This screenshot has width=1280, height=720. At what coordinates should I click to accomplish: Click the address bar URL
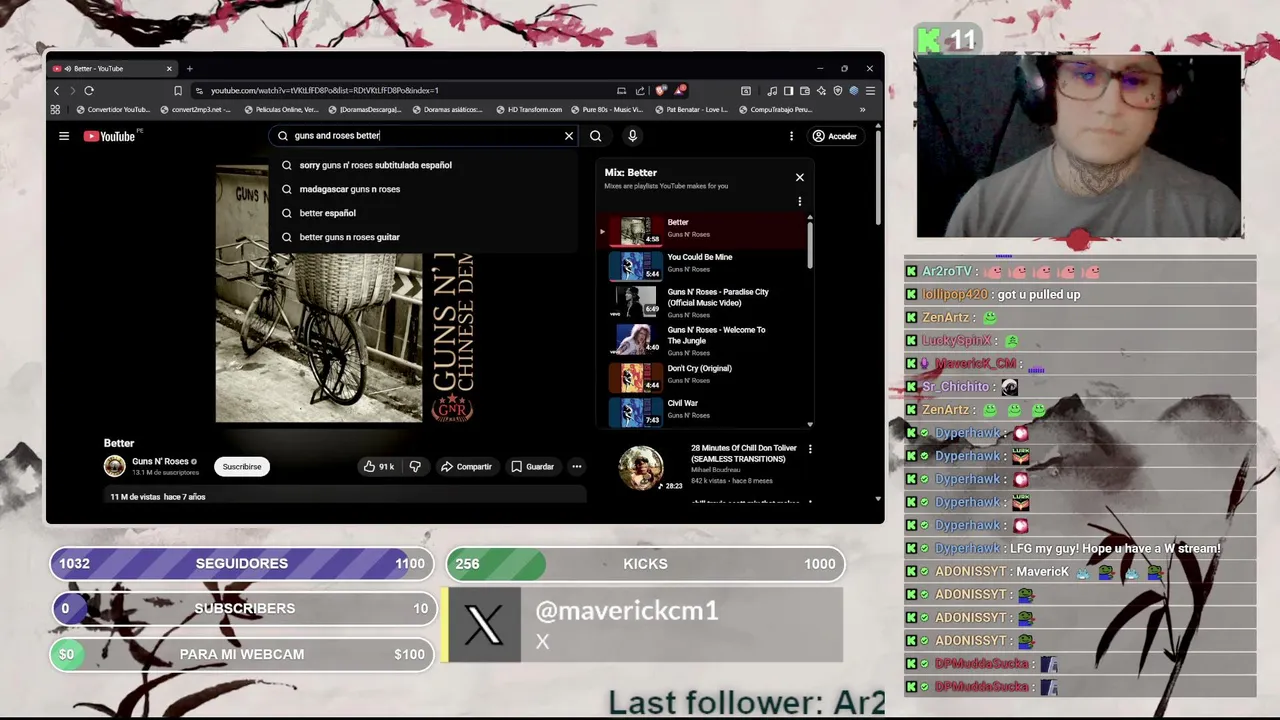[x=325, y=90]
